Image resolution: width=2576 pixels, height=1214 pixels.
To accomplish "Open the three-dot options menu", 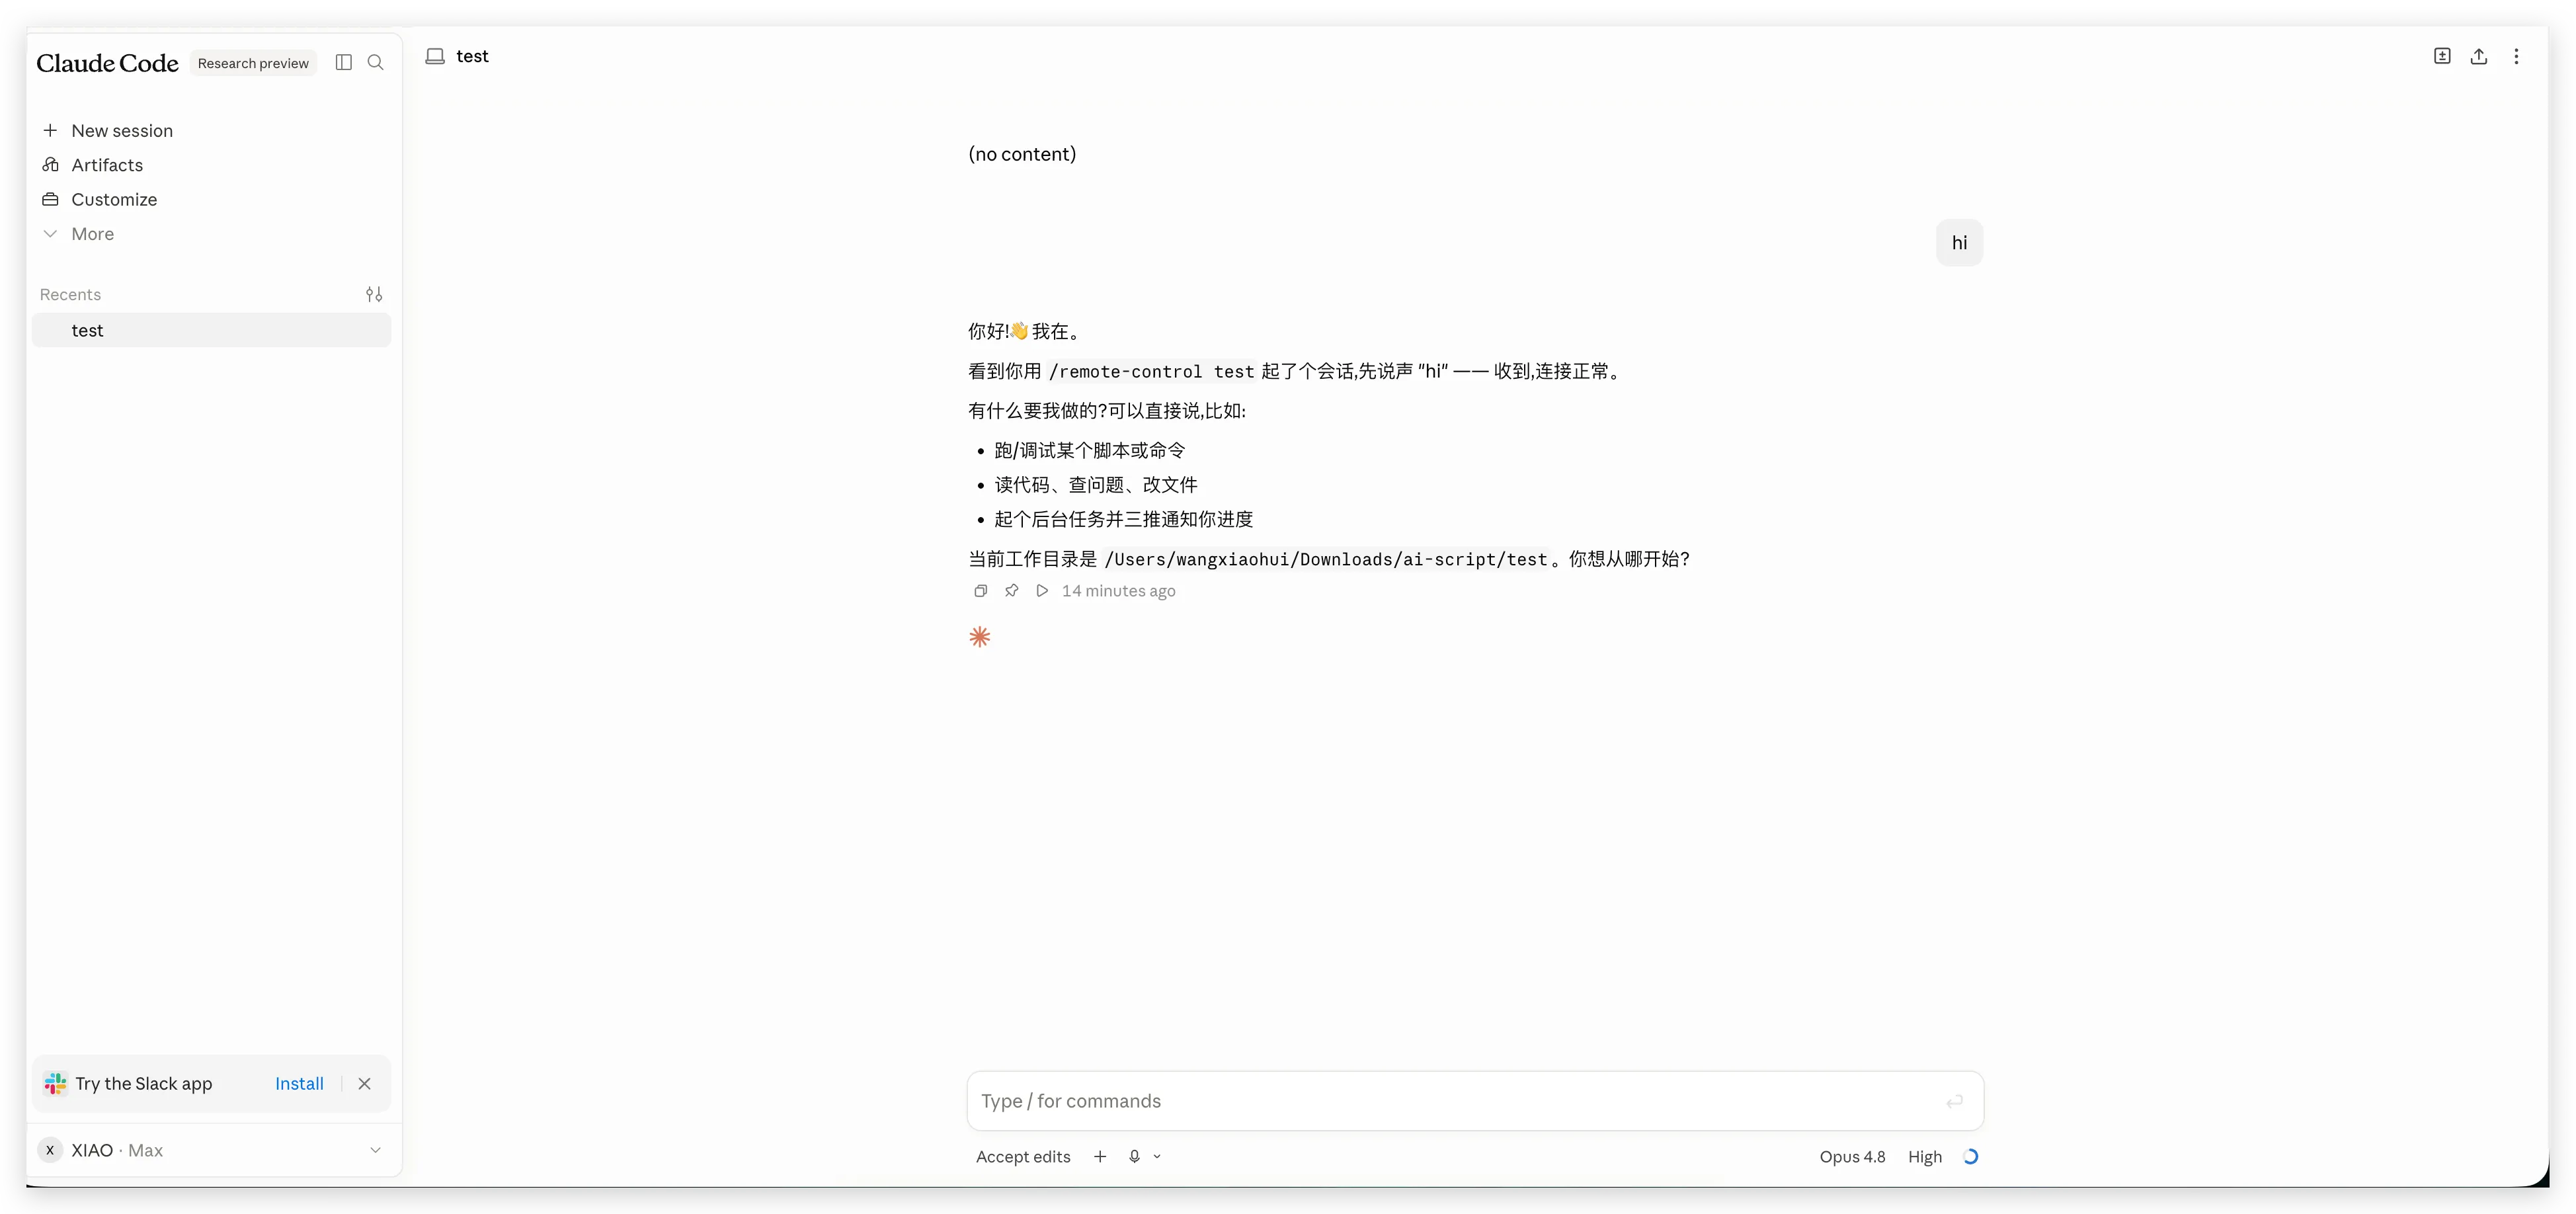I will click(x=2516, y=56).
